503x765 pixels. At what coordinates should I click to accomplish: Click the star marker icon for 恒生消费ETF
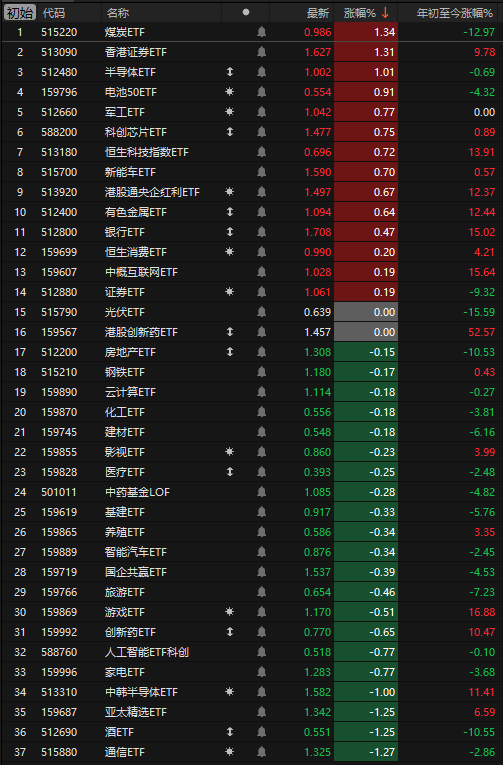(230, 252)
